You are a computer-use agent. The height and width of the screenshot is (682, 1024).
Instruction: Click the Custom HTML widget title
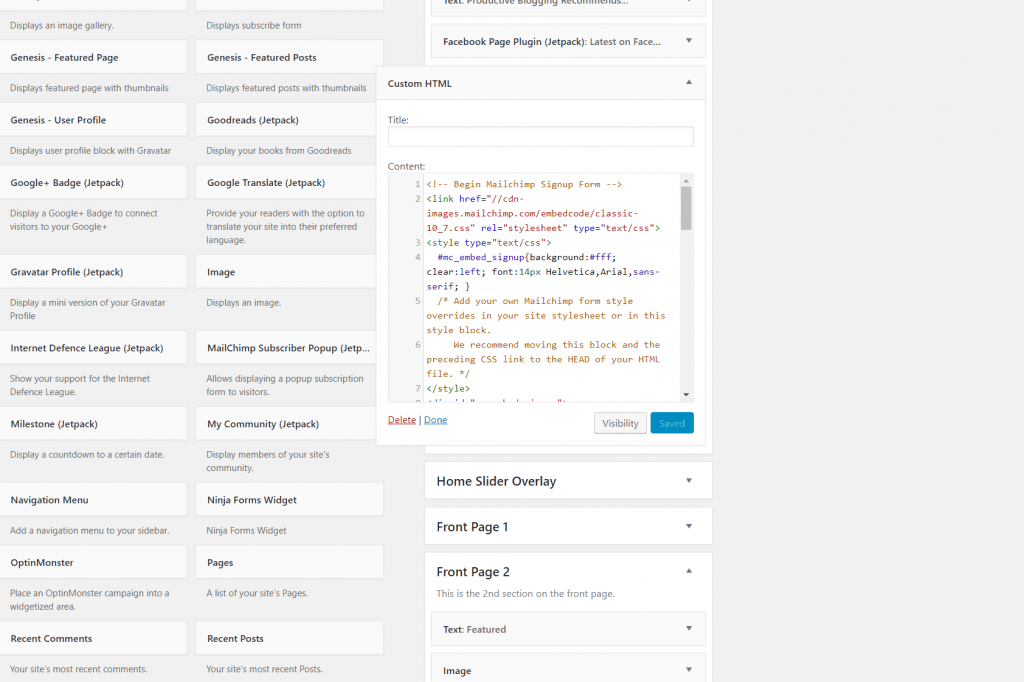(419, 84)
